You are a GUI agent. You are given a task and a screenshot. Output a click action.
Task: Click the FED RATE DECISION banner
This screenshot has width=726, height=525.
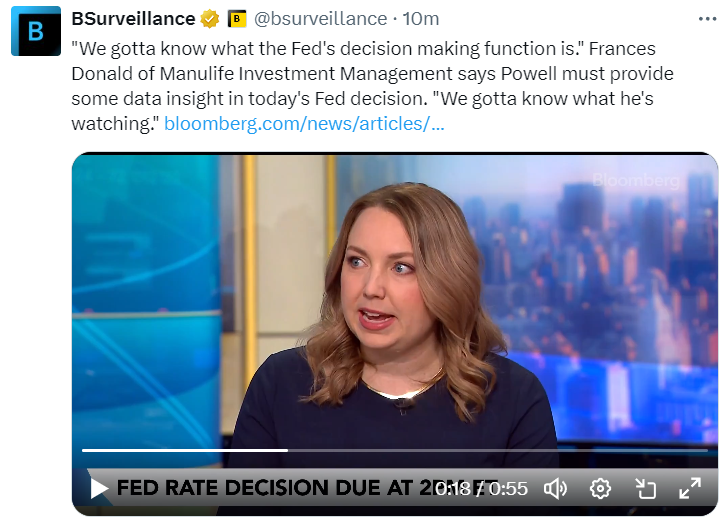pos(270,488)
